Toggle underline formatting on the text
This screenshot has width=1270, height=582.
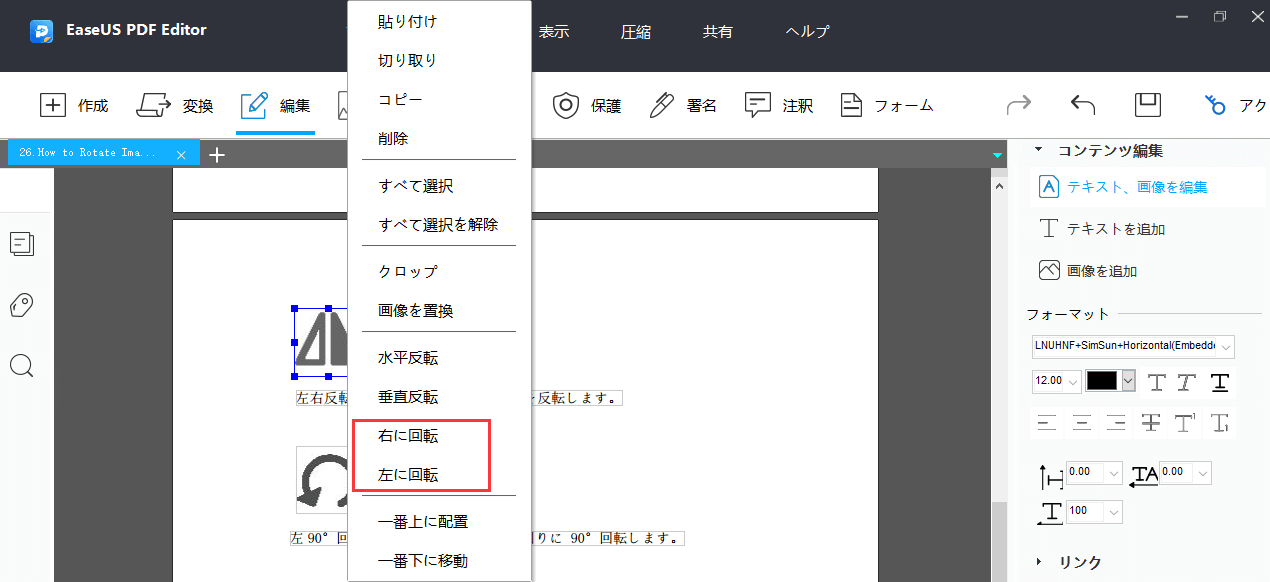coord(1219,382)
